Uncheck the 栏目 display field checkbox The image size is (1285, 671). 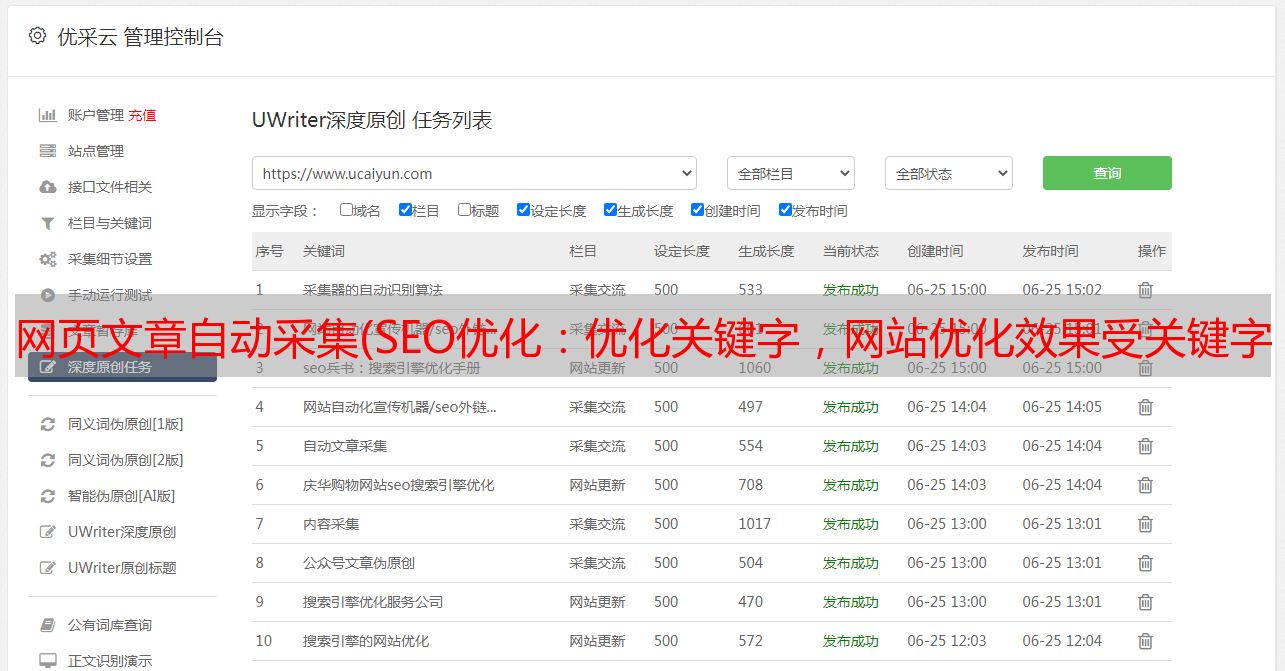[x=405, y=210]
